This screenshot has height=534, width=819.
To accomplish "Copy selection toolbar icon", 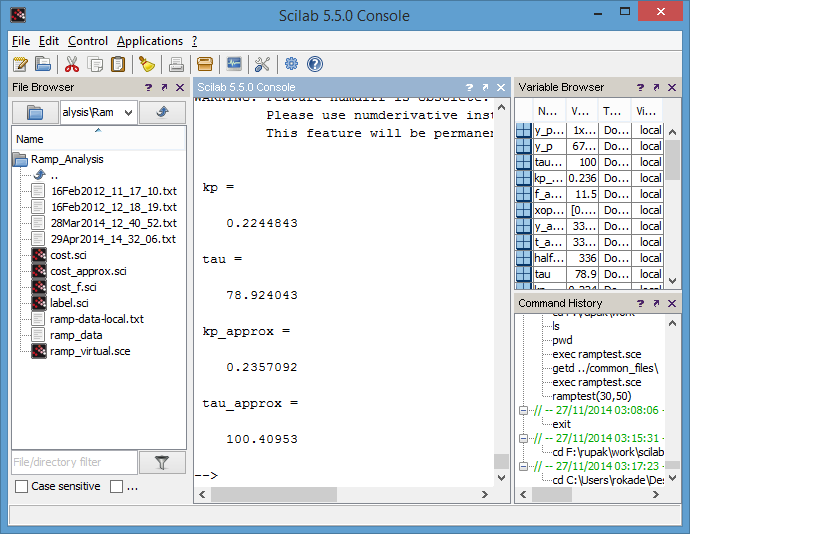I will (x=95, y=64).
